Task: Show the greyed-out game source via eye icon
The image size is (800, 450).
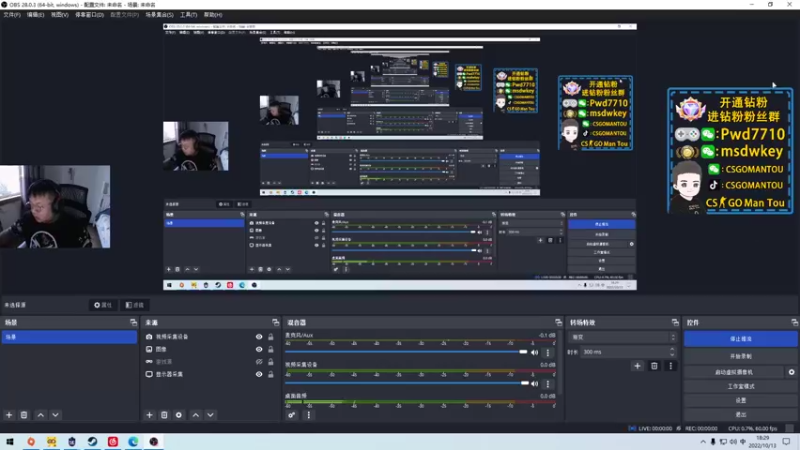Action: [x=259, y=362]
